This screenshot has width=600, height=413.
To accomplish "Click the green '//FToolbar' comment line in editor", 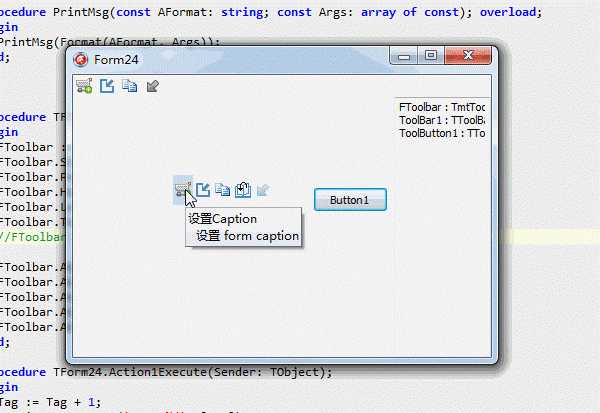I will [x=32, y=237].
